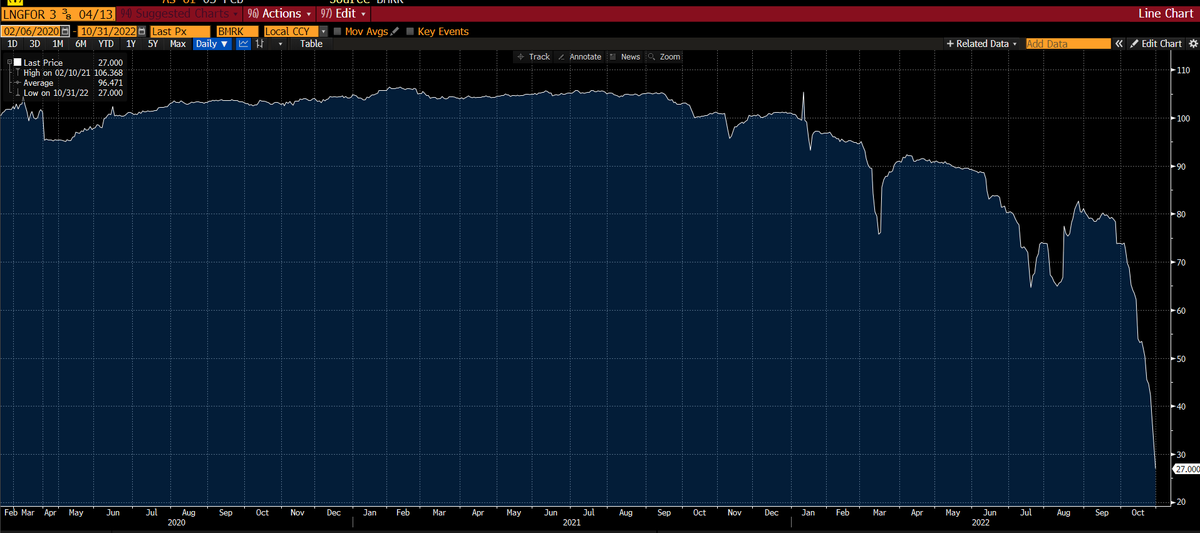Expand the chart type options arrow
Viewport: 1200px width, 533px height.
(281, 44)
